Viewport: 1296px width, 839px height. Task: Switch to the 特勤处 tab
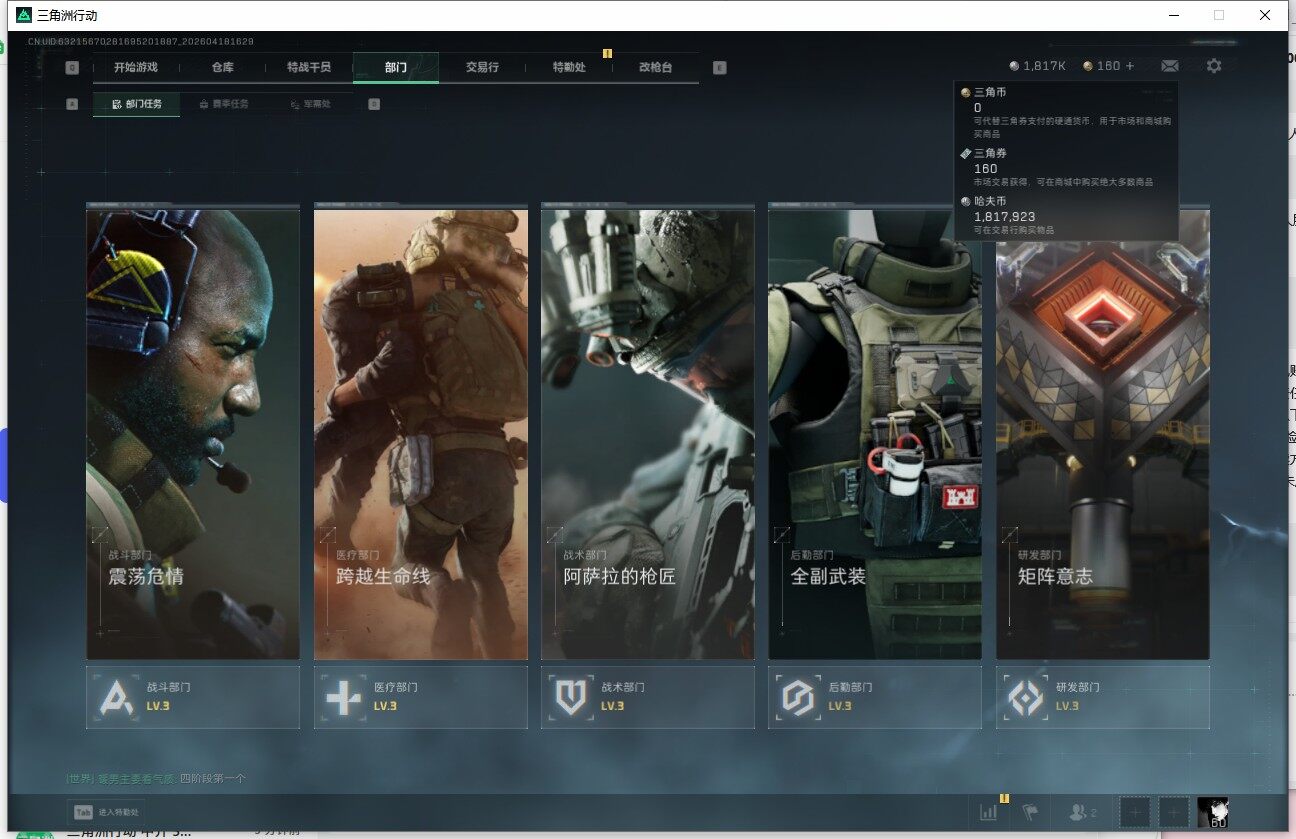coord(569,67)
